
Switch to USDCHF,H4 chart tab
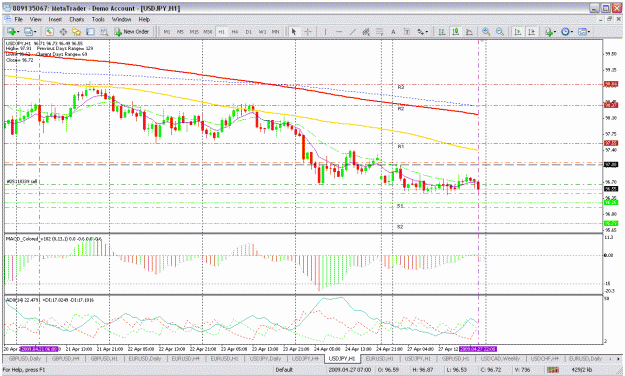(x=544, y=358)
